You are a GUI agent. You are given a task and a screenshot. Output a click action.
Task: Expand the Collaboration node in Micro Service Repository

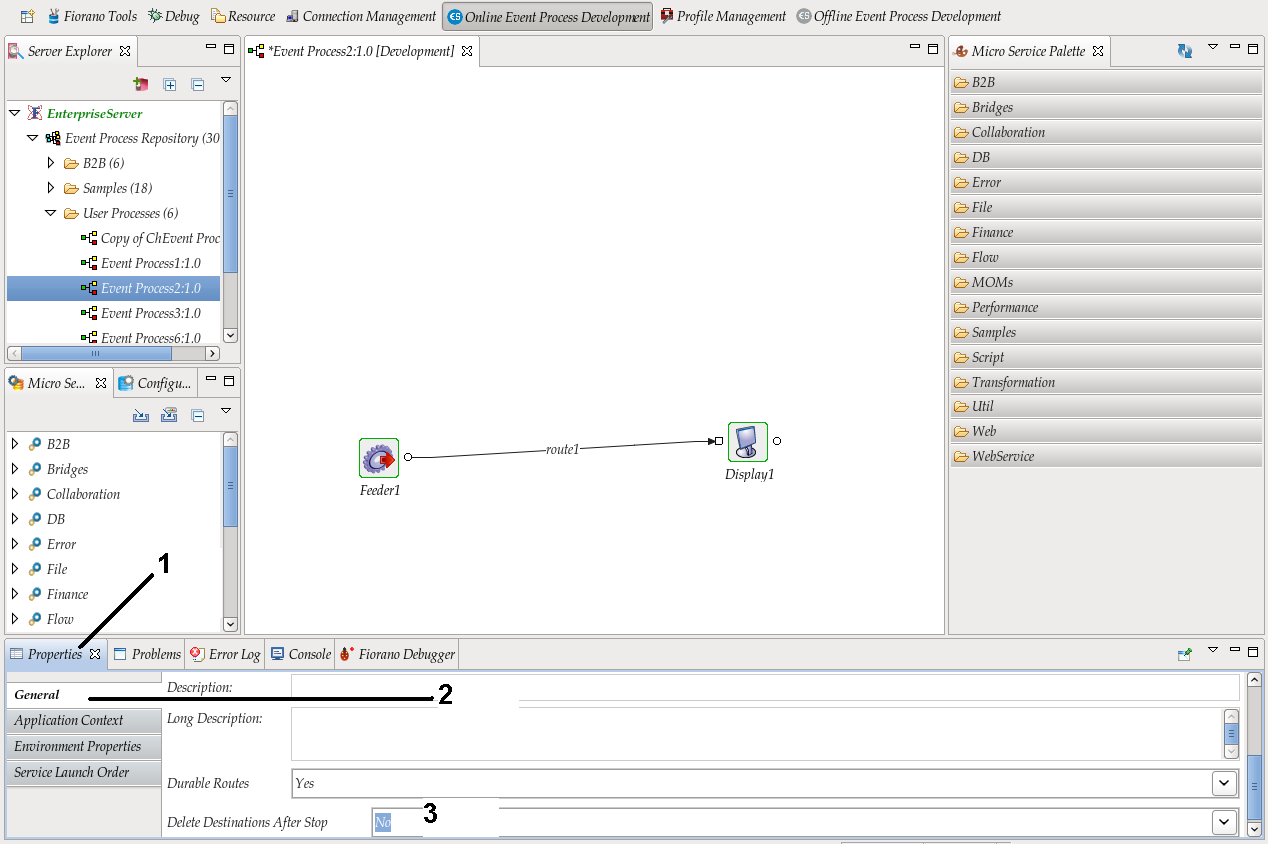click(15, 494)
